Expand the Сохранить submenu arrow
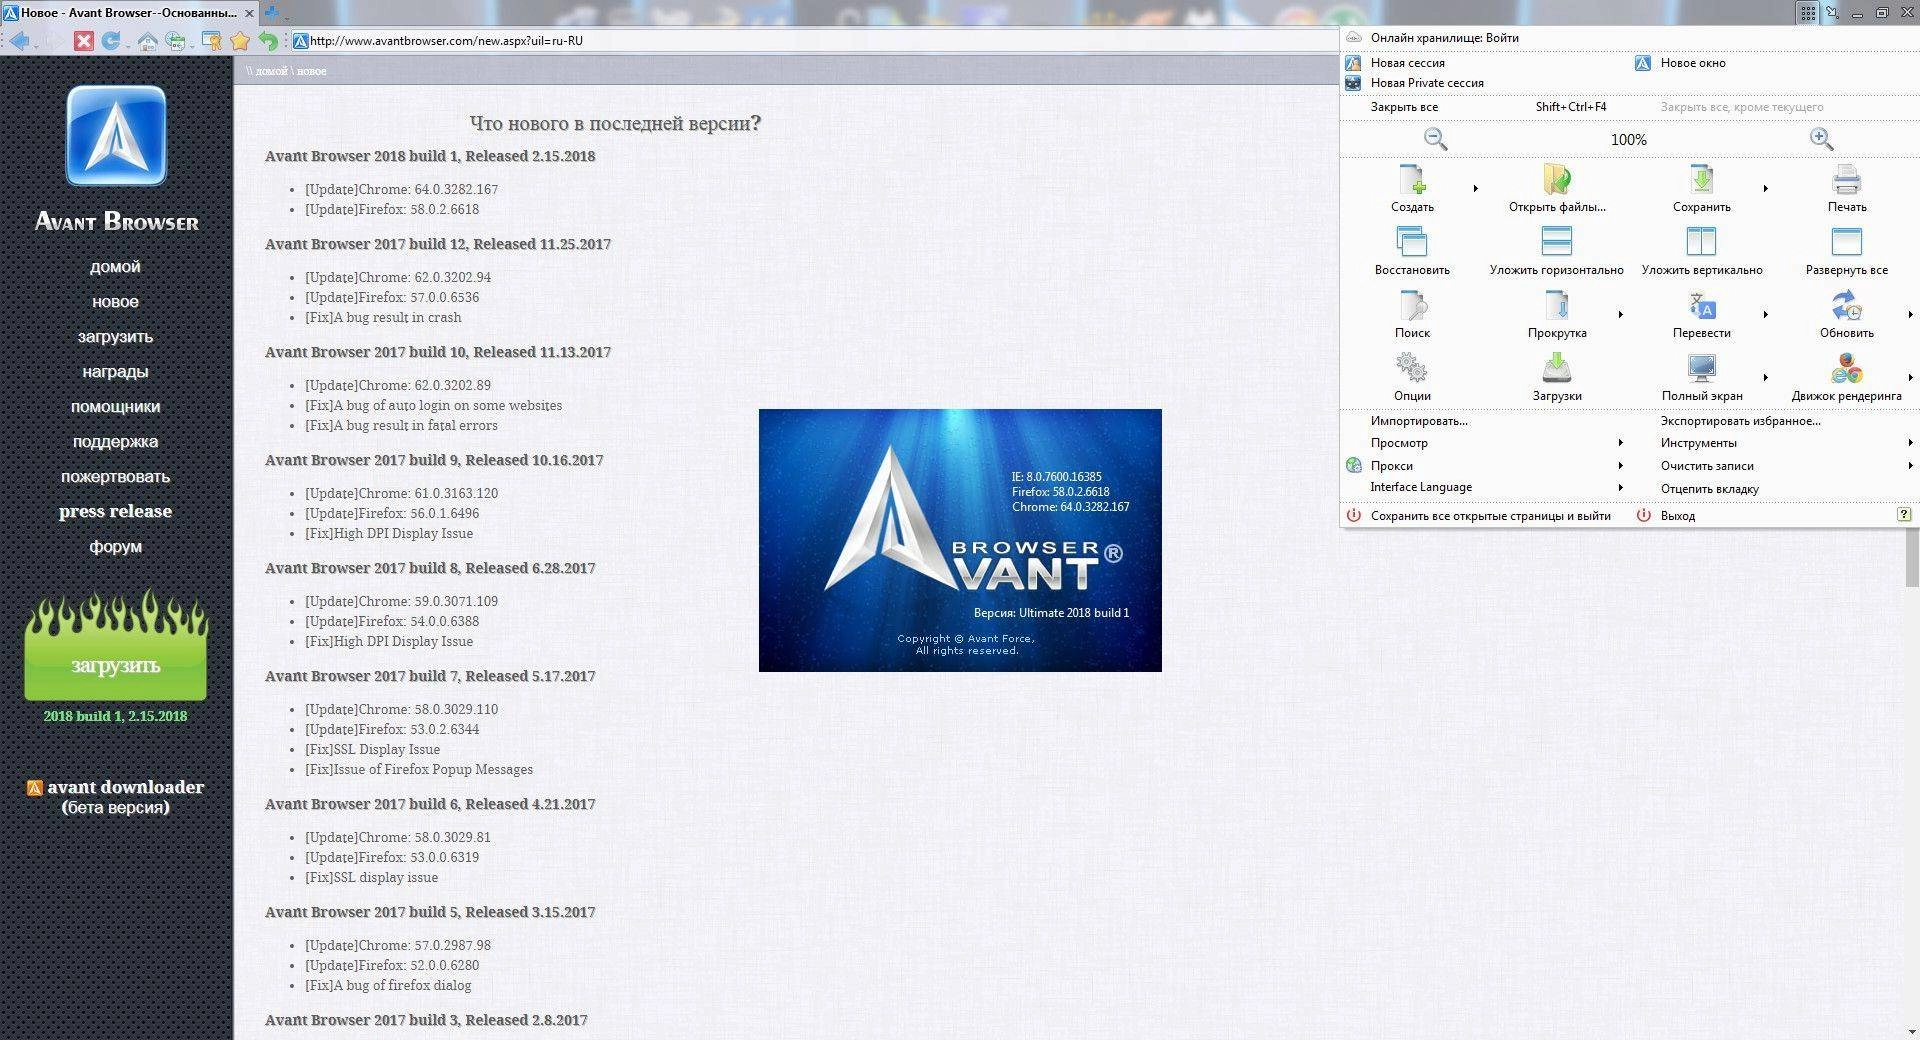 1765,188
